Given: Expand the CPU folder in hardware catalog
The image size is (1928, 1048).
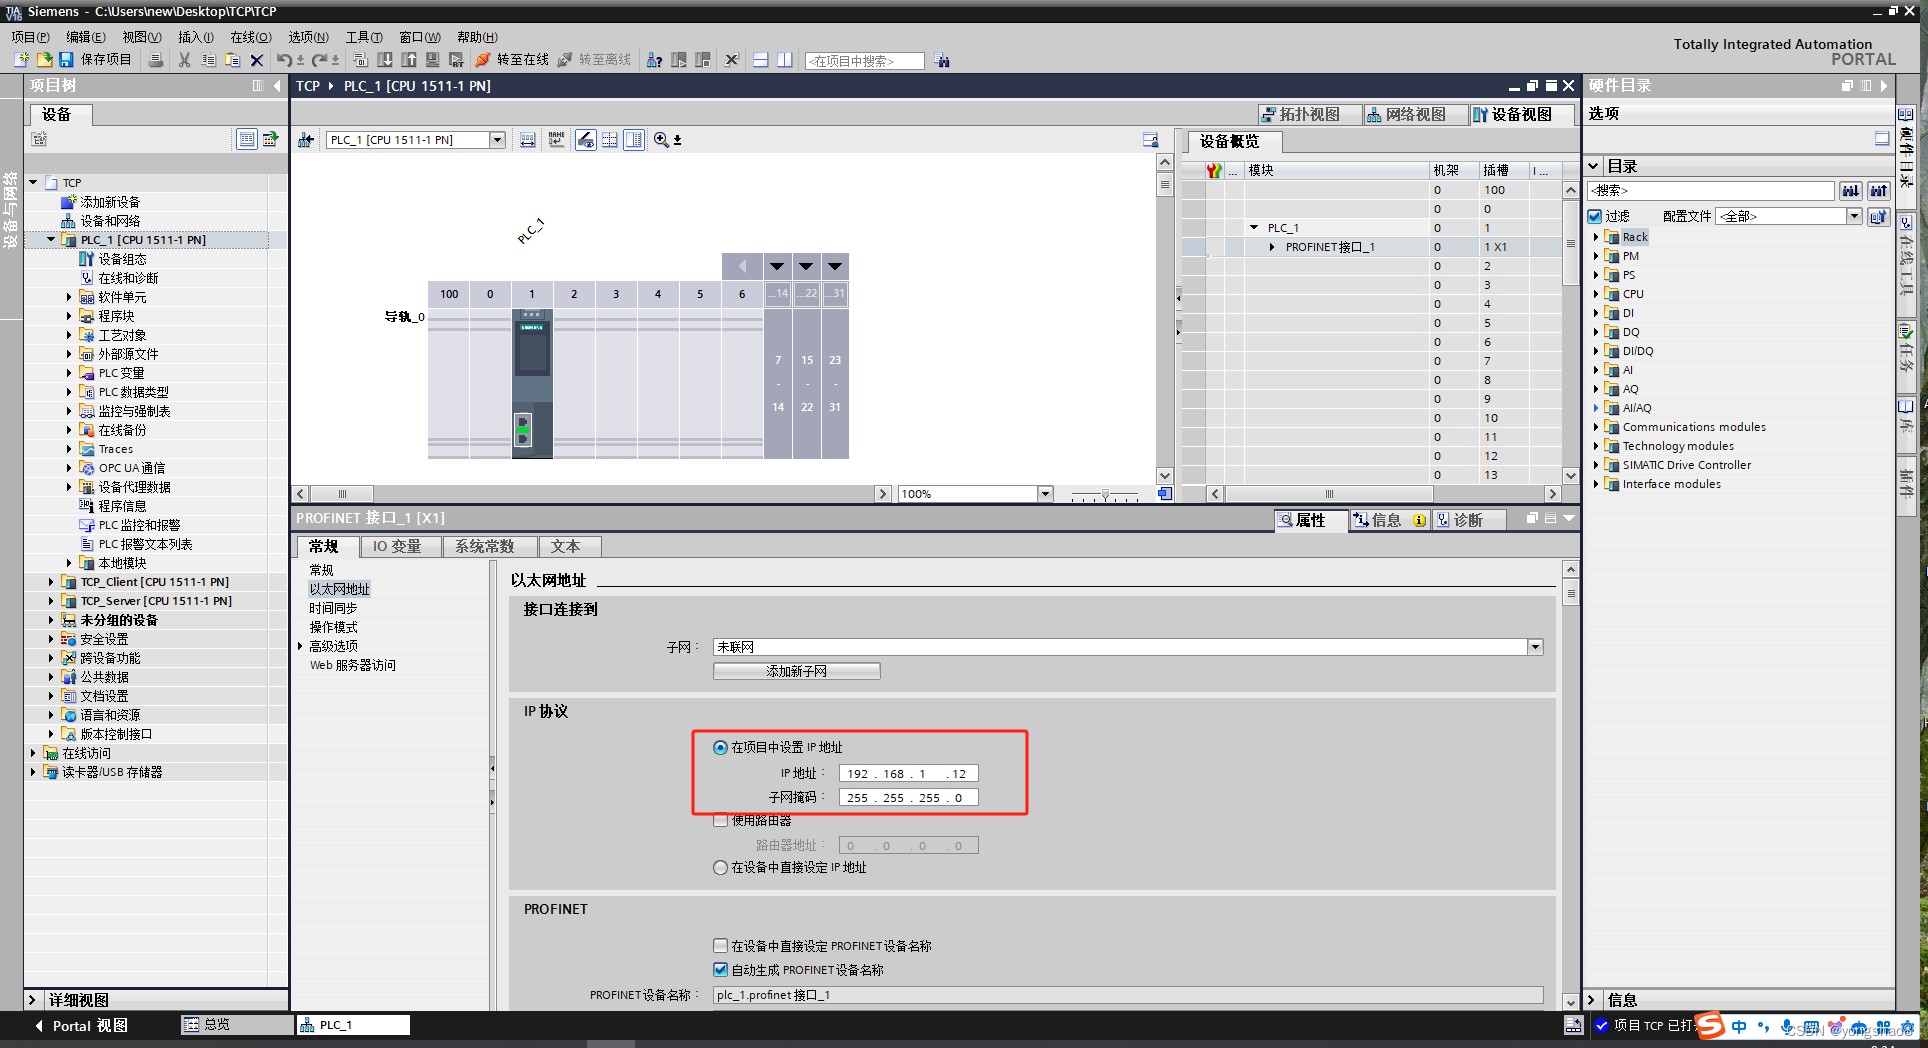Looking at the screenshot, I should (x=1596, y=294).
